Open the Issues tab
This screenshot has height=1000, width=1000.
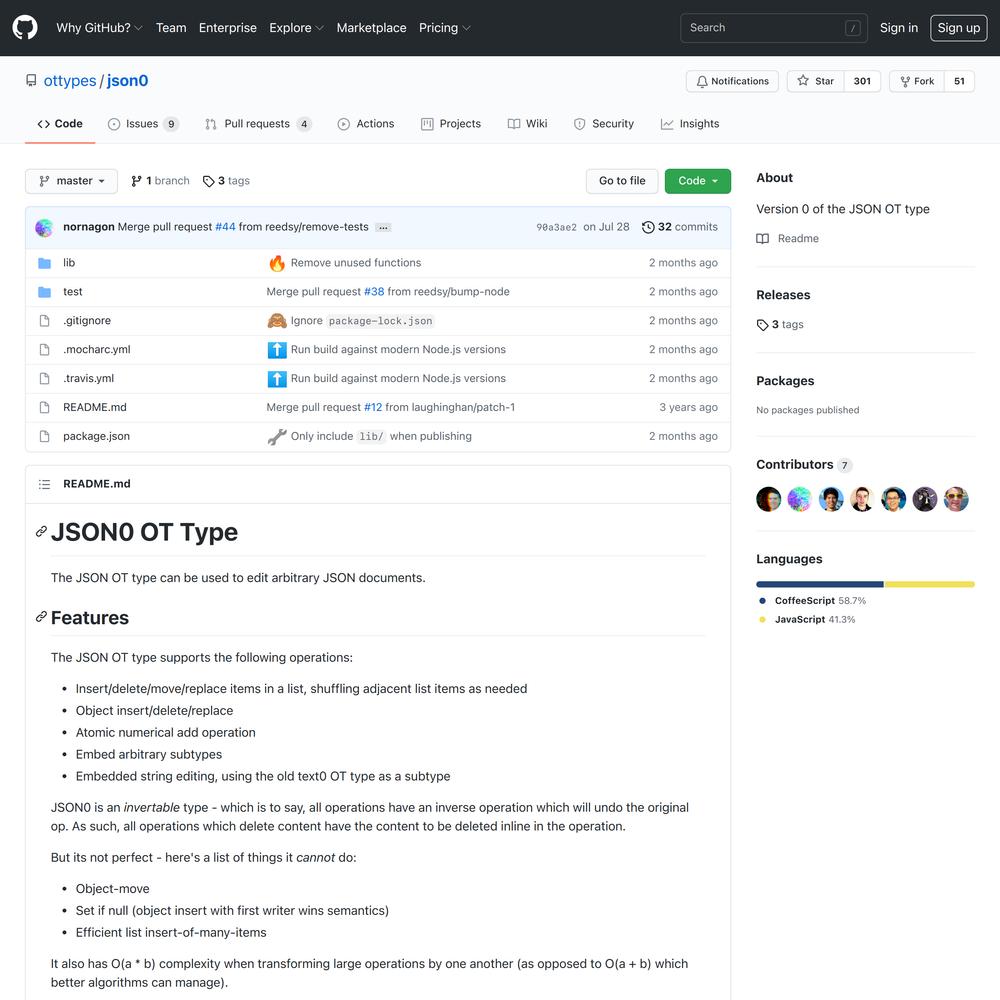(143, 124)
